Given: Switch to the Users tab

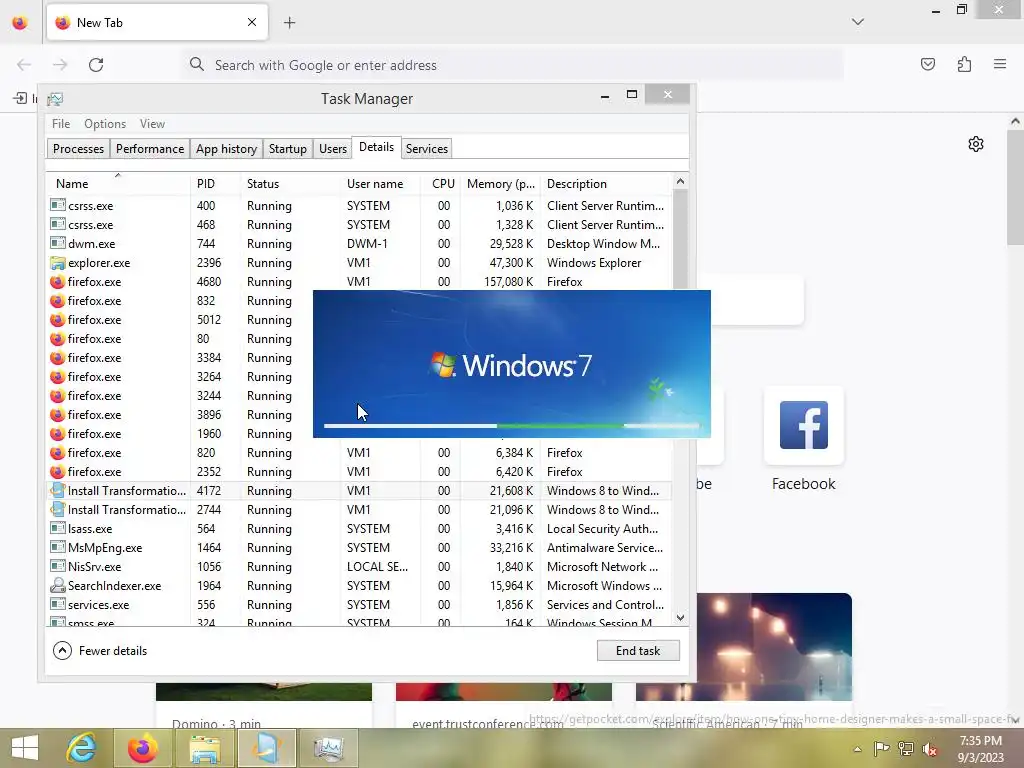Looking at the screenshot, I should coord(332,149).
